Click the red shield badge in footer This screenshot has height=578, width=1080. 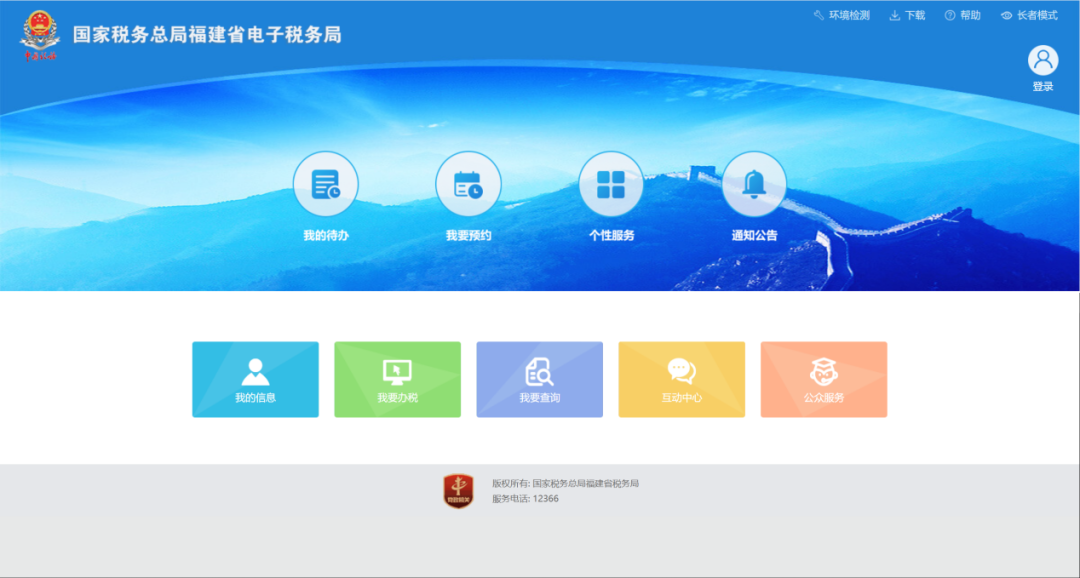(458, 491)
